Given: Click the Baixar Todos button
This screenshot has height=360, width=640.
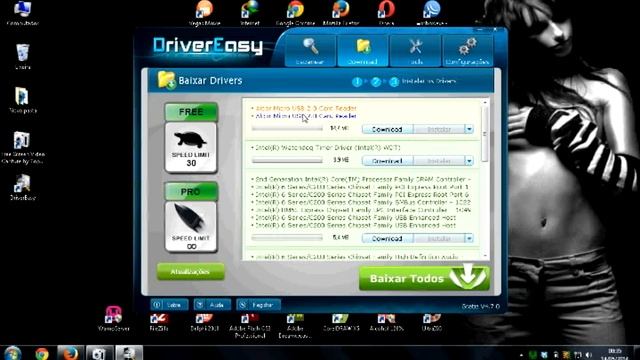Looking at the screenshot, I should tap(424, 278).
